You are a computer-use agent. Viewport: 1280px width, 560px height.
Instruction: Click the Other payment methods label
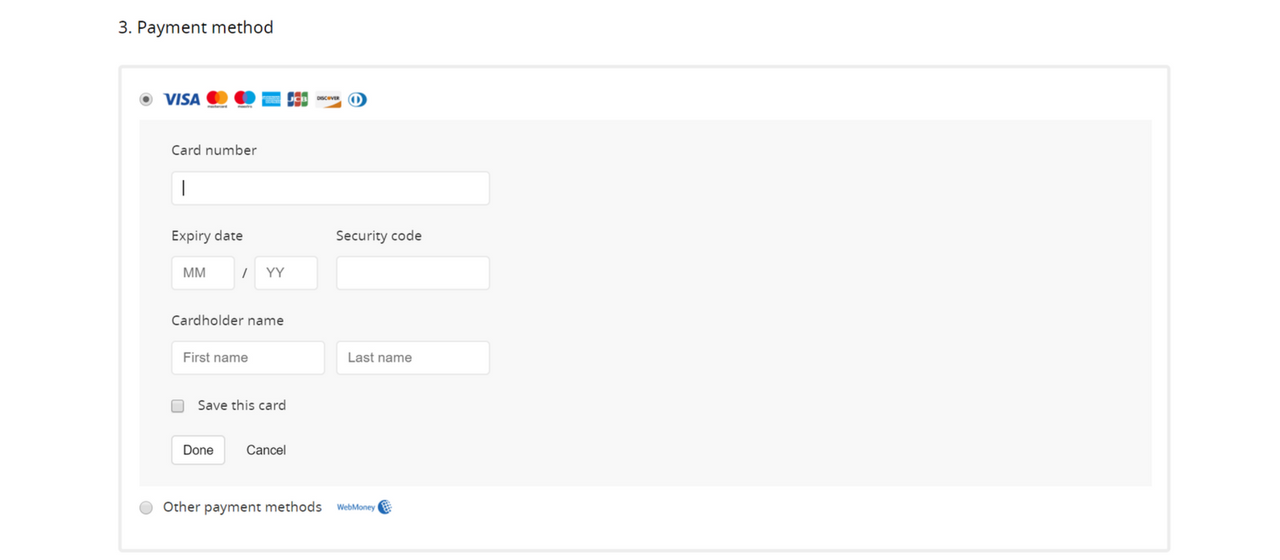pyautogui.click(x=242, y=507)
